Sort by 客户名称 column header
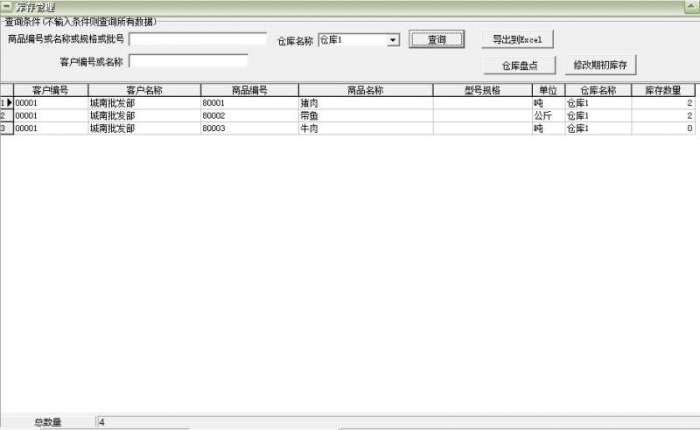Viewport: 700px width, 430px height. click(x=144, y=90)
